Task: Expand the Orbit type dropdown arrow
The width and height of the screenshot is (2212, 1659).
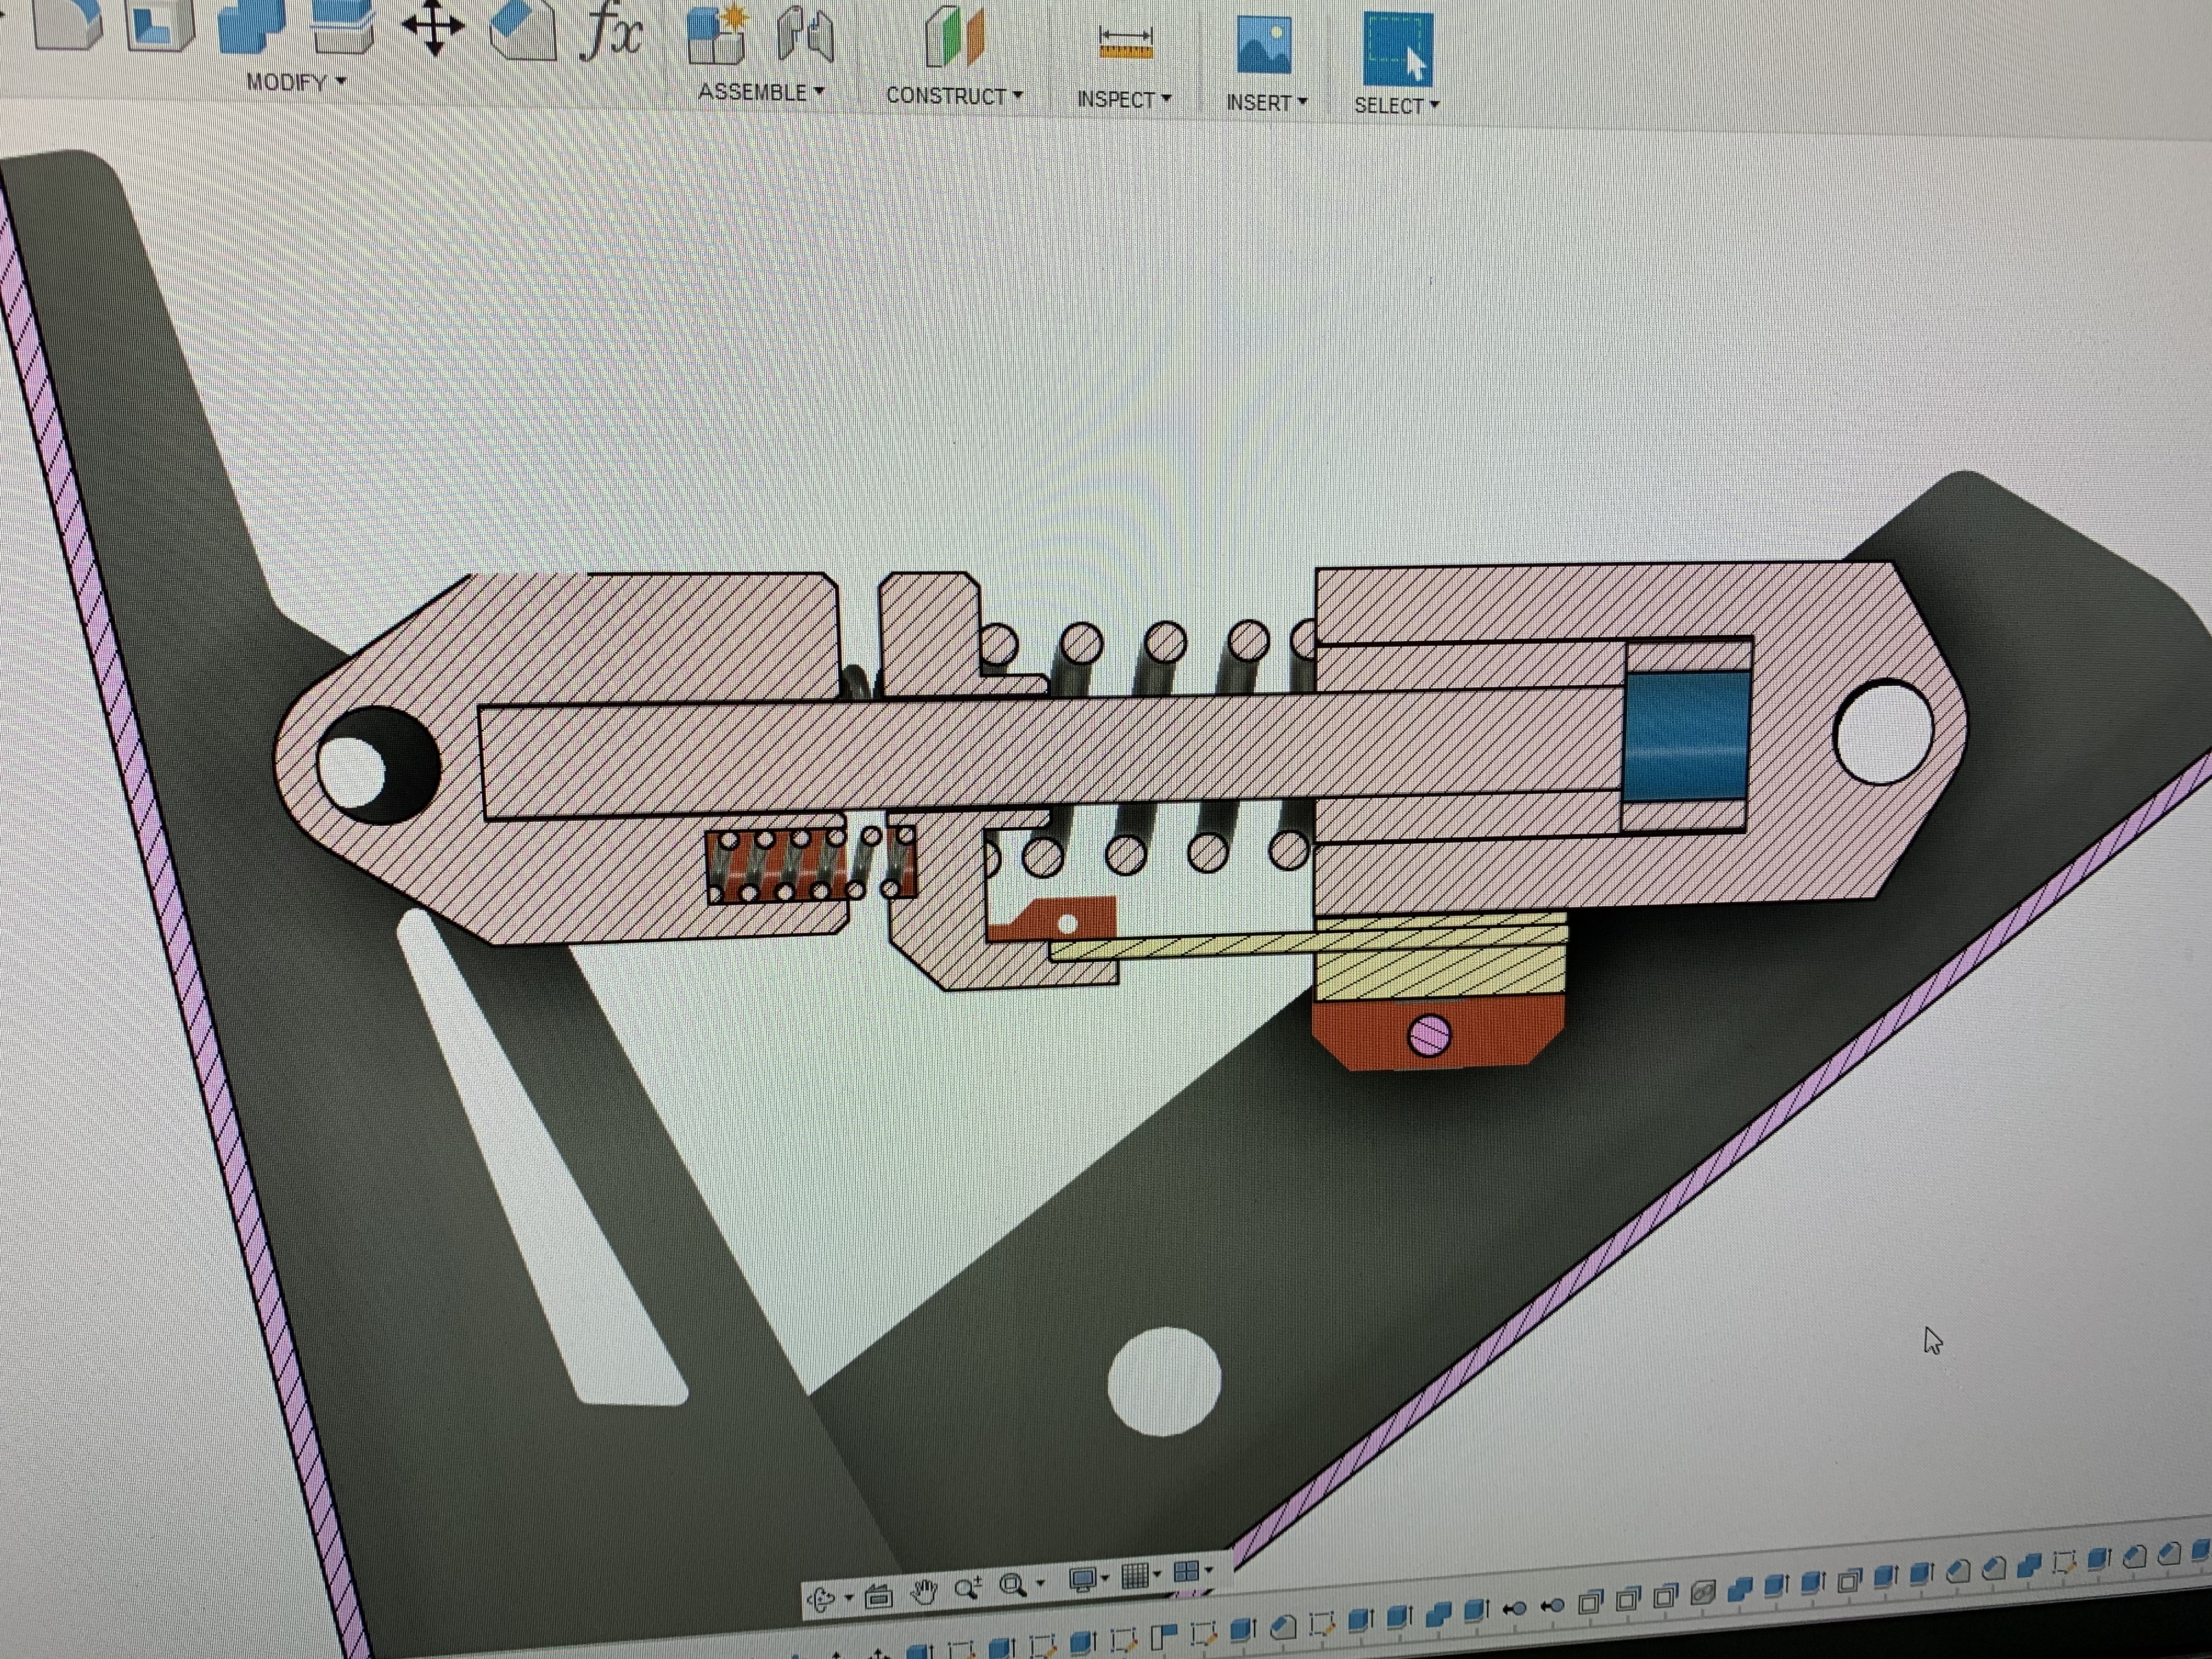Action: [x=849, y=1598]
